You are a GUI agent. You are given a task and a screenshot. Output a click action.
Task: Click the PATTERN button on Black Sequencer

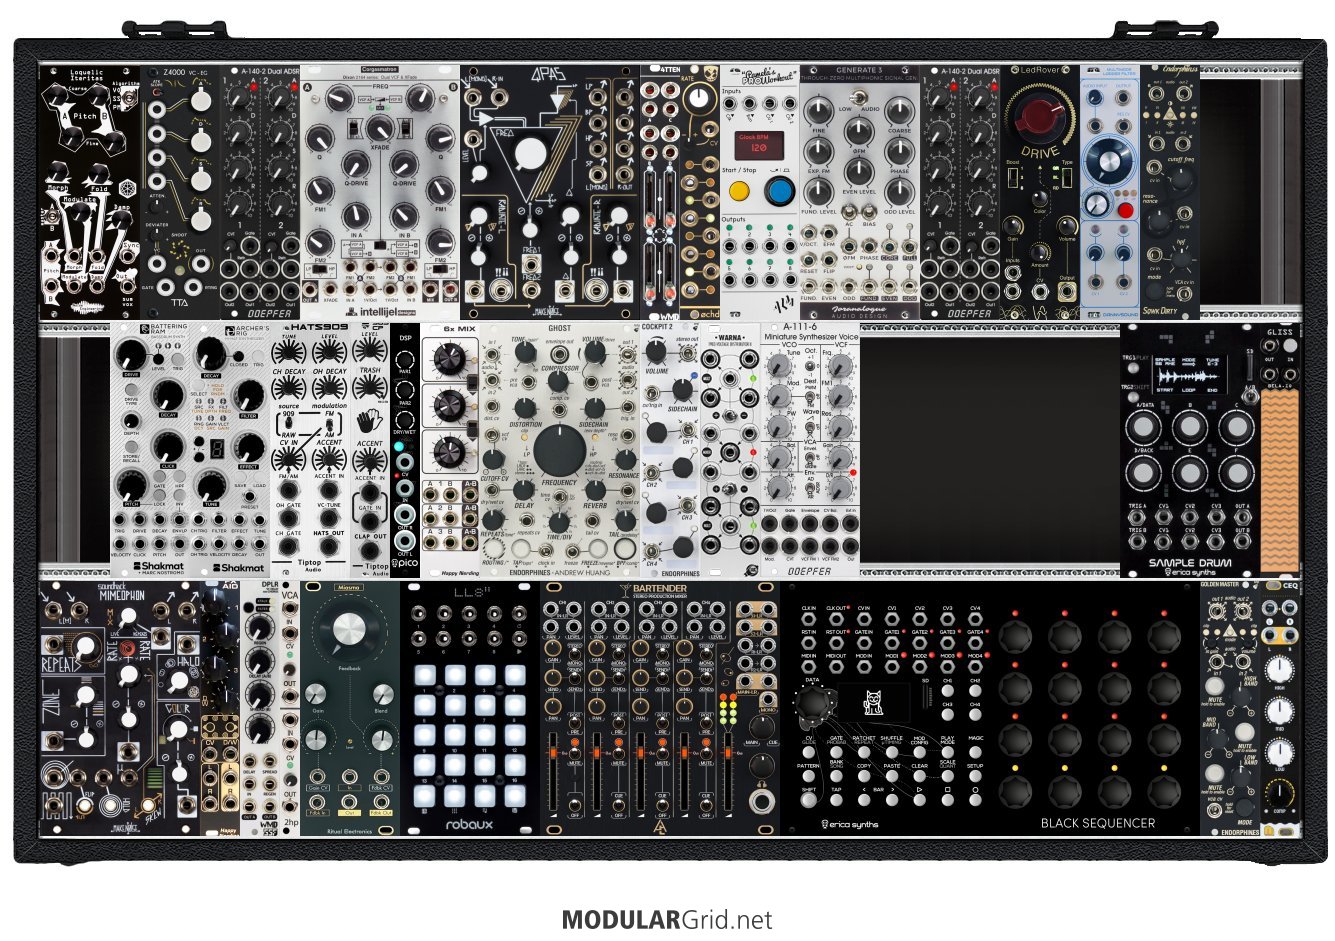coord(809,776)
